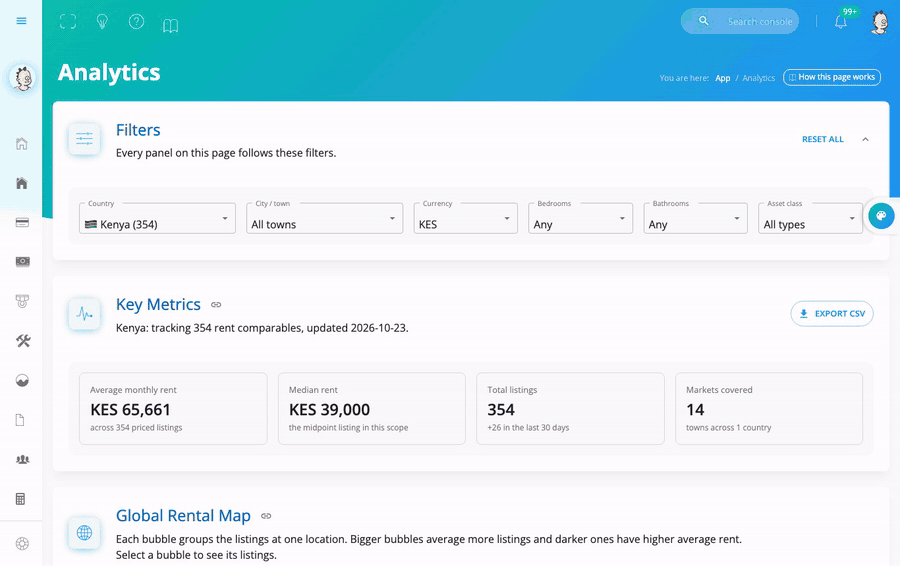Click RESET ALL filters
This screenshot has width=900, height=566.
823,139
